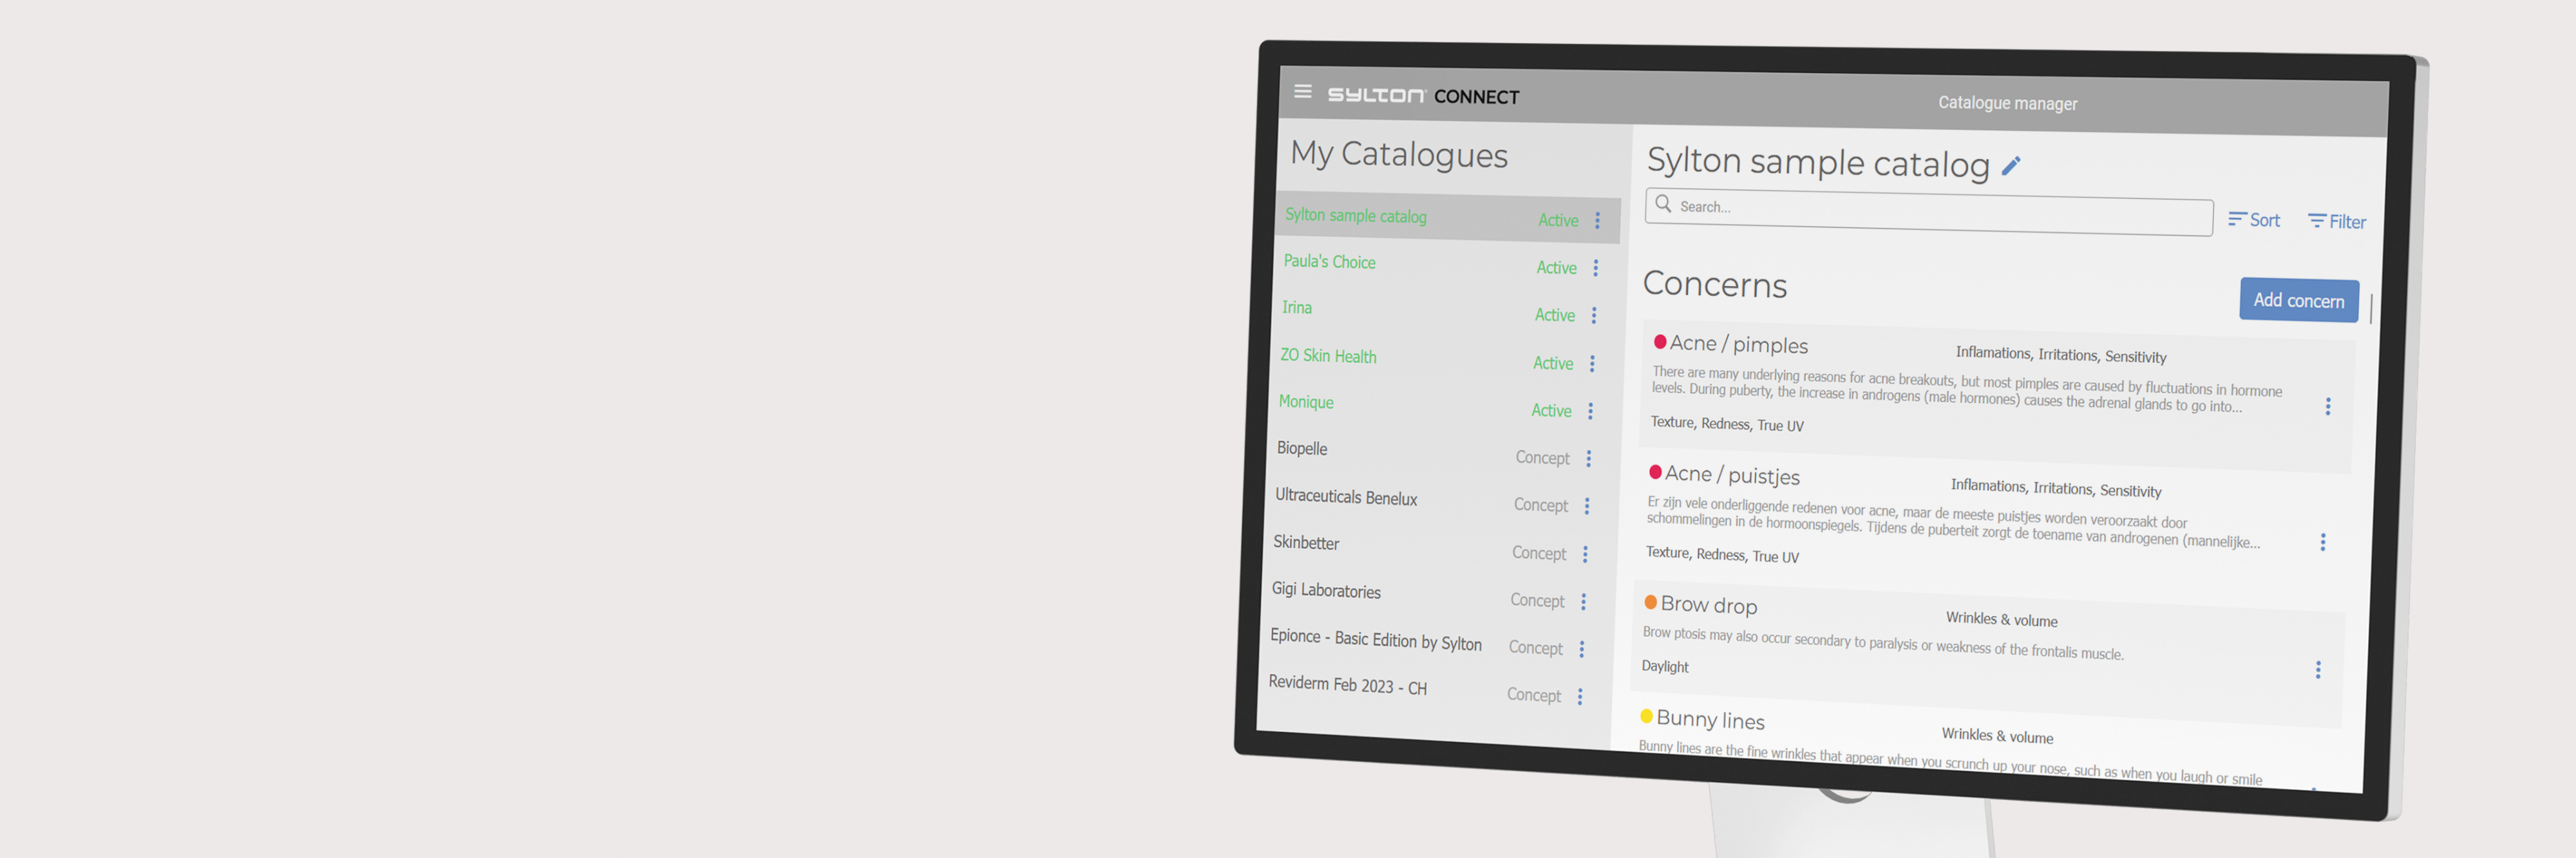Open the Filter options
Screen dimensions: 2576x858
[x=2336, y=221]
